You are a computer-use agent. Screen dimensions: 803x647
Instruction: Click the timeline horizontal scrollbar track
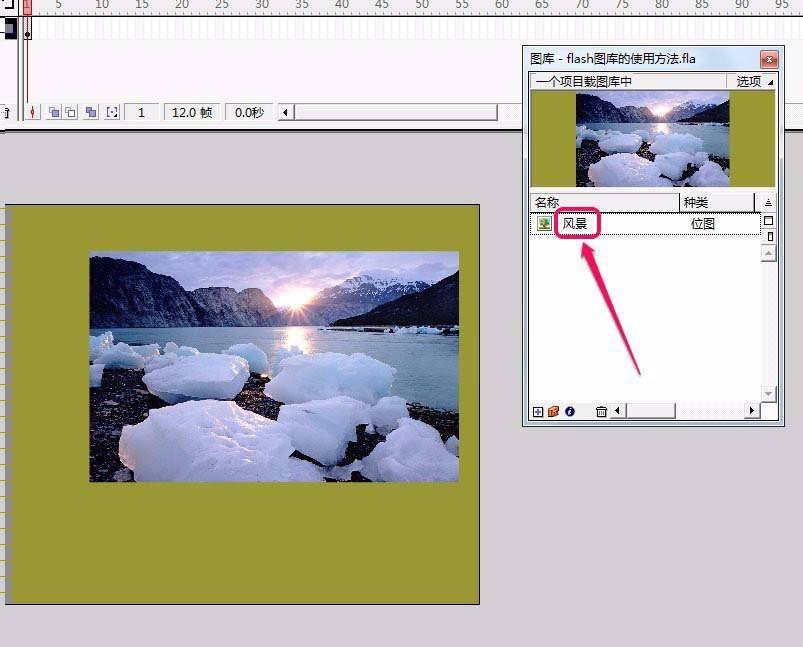(395, 112)
